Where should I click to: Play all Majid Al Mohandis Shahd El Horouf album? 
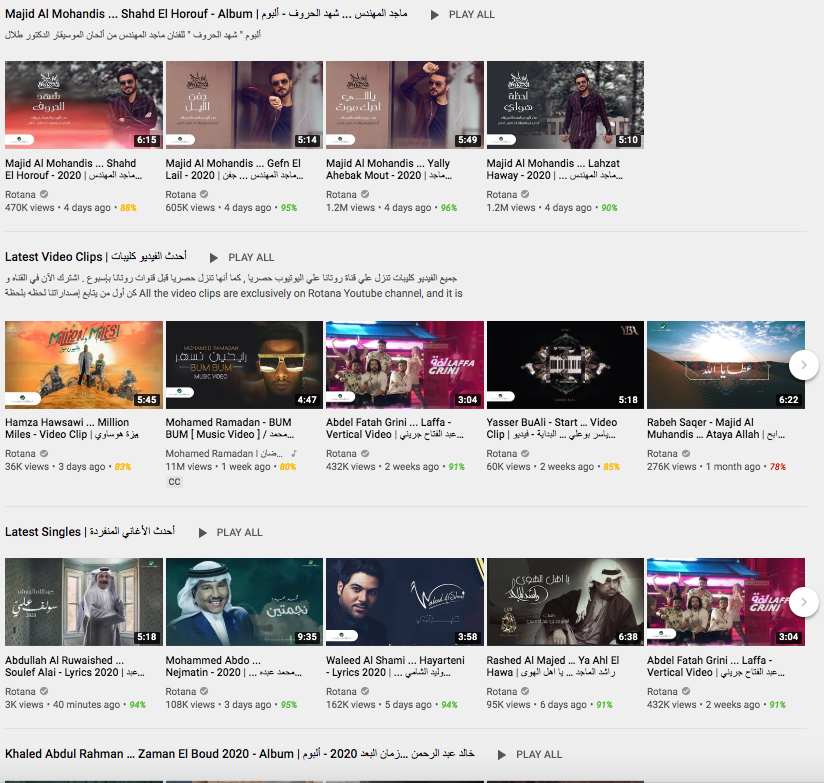coord(462,15)
